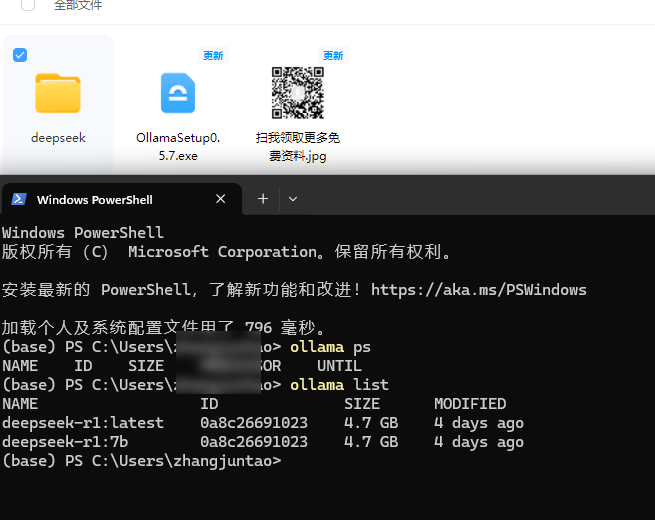
Task: Click the PowerShell icon on the tab
Action: [x=19, y=199]
